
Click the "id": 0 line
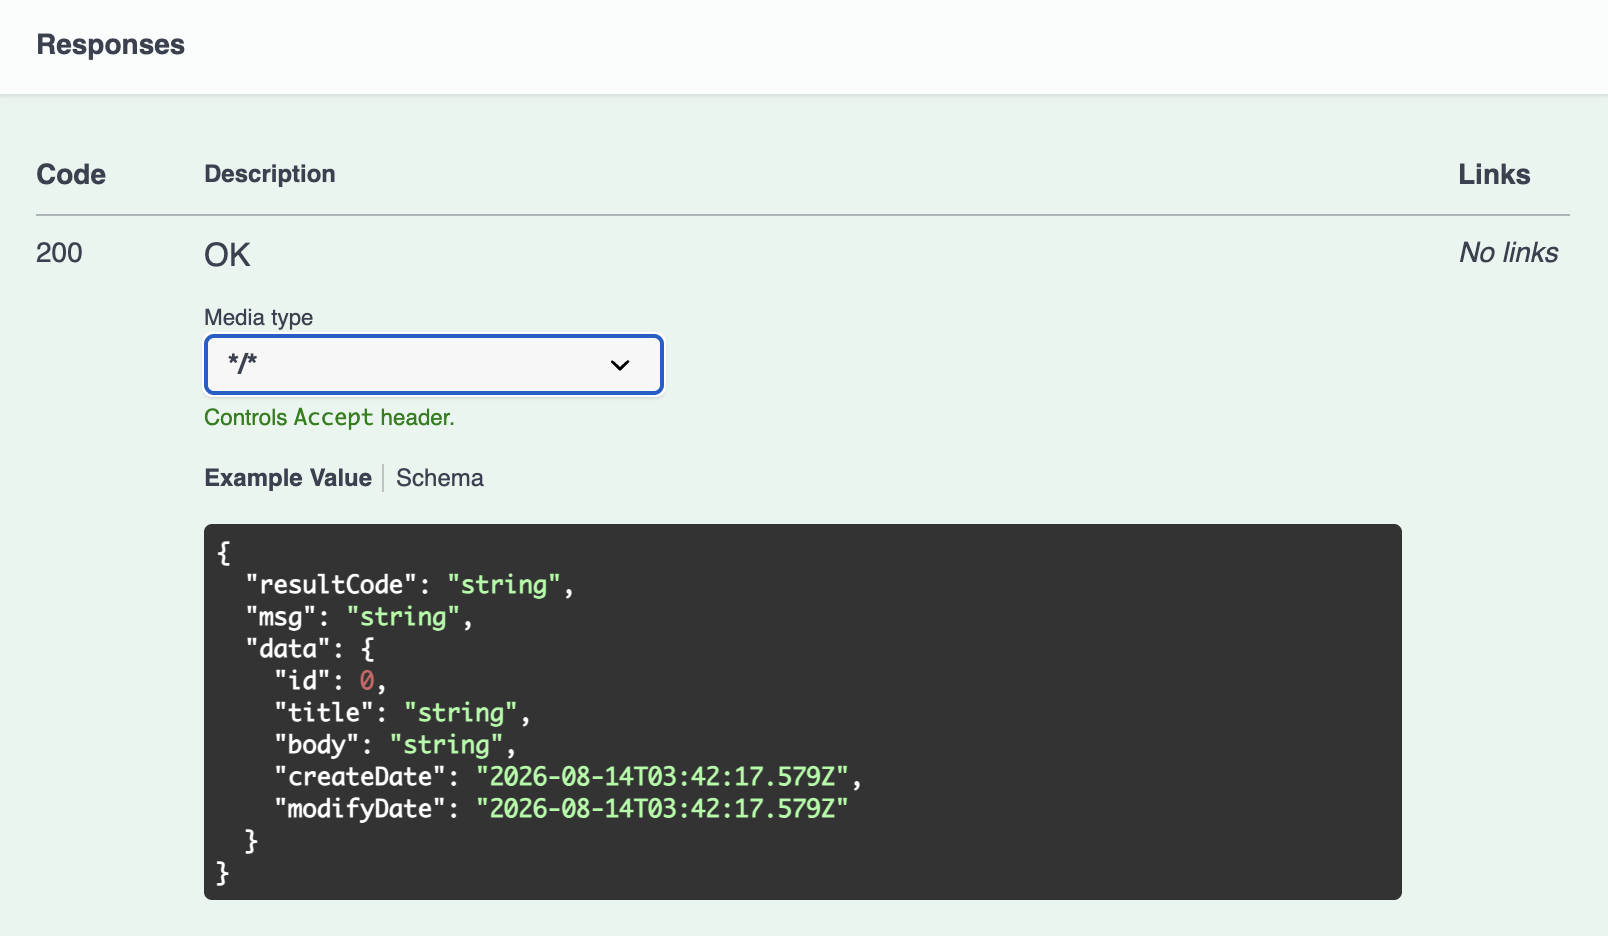[x=331, y=681]
